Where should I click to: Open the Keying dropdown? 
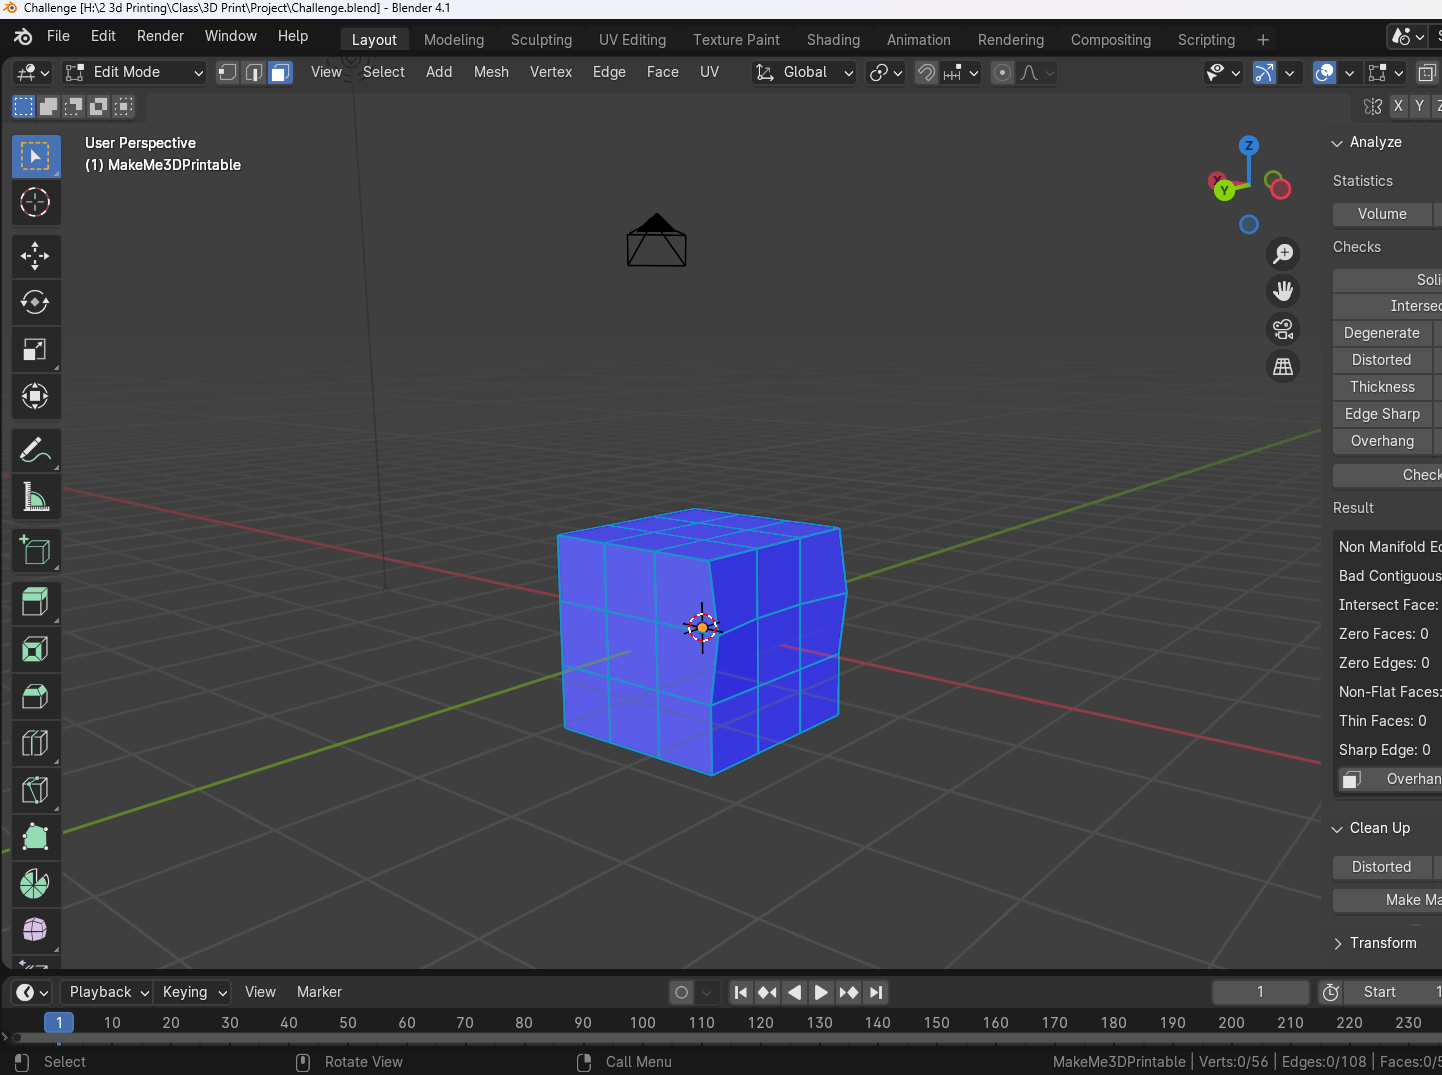click(193, 992)
